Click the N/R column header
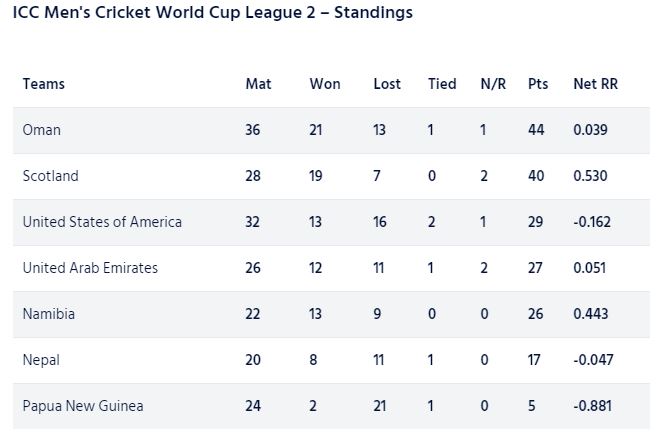The height and width of the screenshot is (444, 664). pos(493,84)
